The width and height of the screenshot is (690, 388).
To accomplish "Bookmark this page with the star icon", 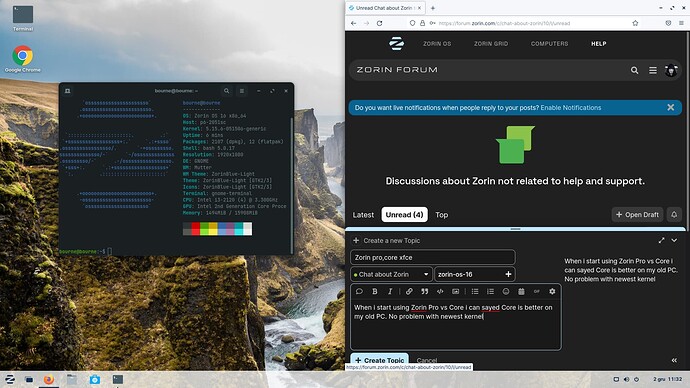I will coord(635,23).
